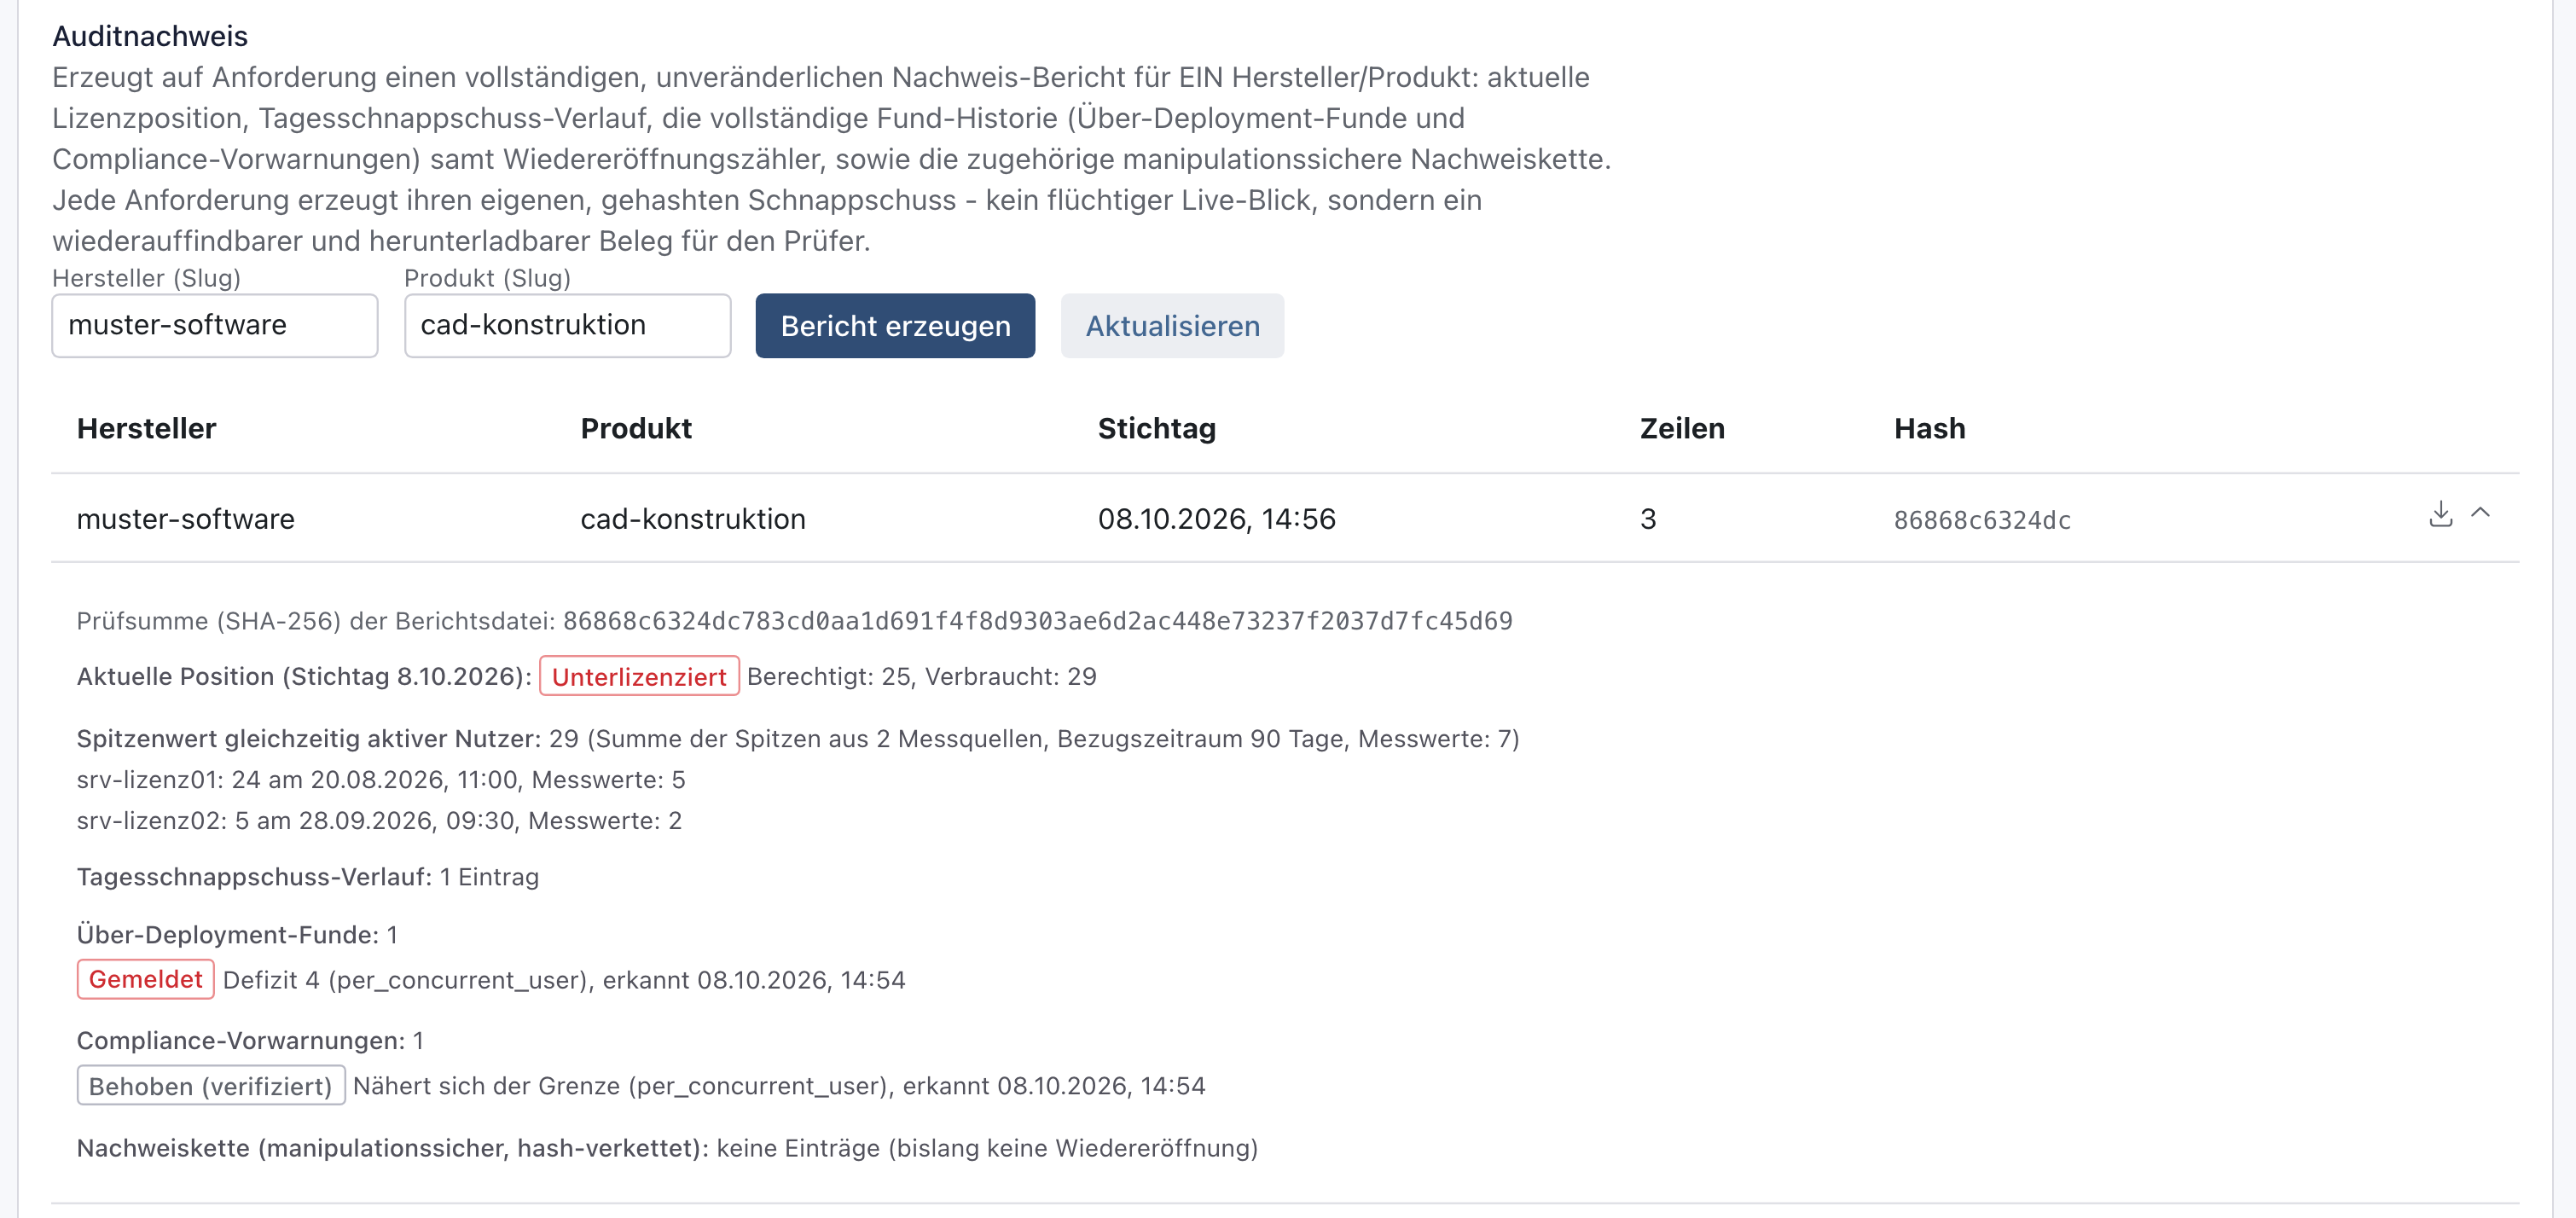This screenshot has height=1218, width=2576.
Task: Click the Hersteller column header
Action: point(146,428)
